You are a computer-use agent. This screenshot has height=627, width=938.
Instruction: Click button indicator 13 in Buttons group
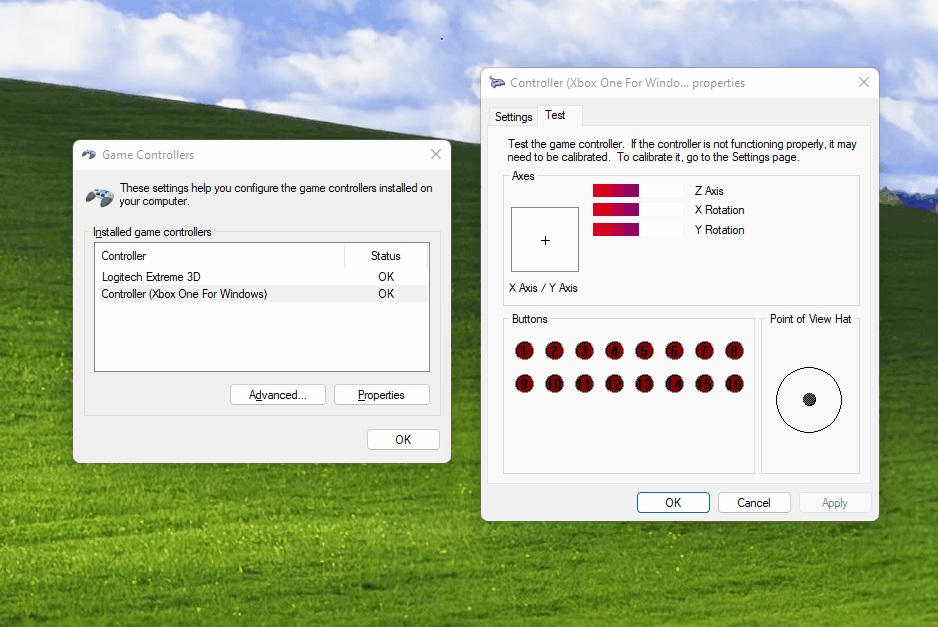tap(644, 383)
